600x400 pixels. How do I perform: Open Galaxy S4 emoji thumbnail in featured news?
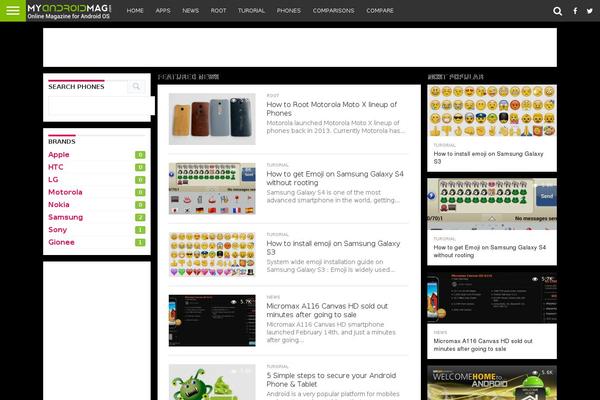point(212,188)
